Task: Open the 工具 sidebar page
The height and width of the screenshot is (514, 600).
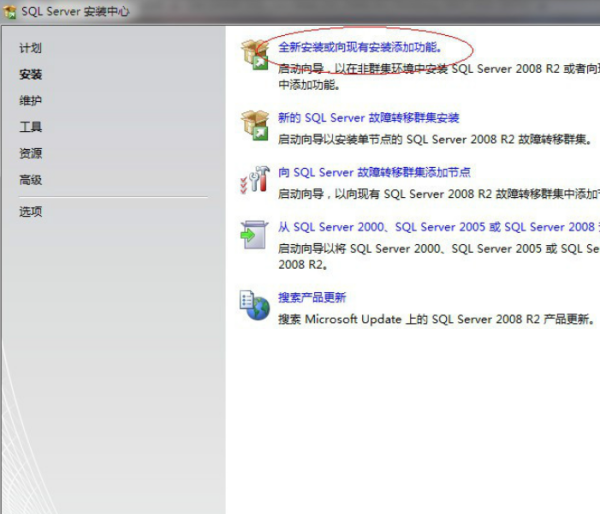Action: click(x=31, y=127)
